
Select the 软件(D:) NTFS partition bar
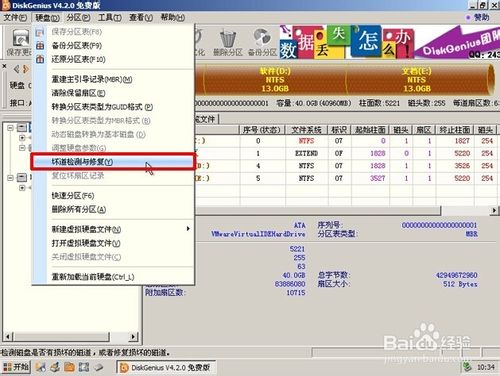[275, 80]
